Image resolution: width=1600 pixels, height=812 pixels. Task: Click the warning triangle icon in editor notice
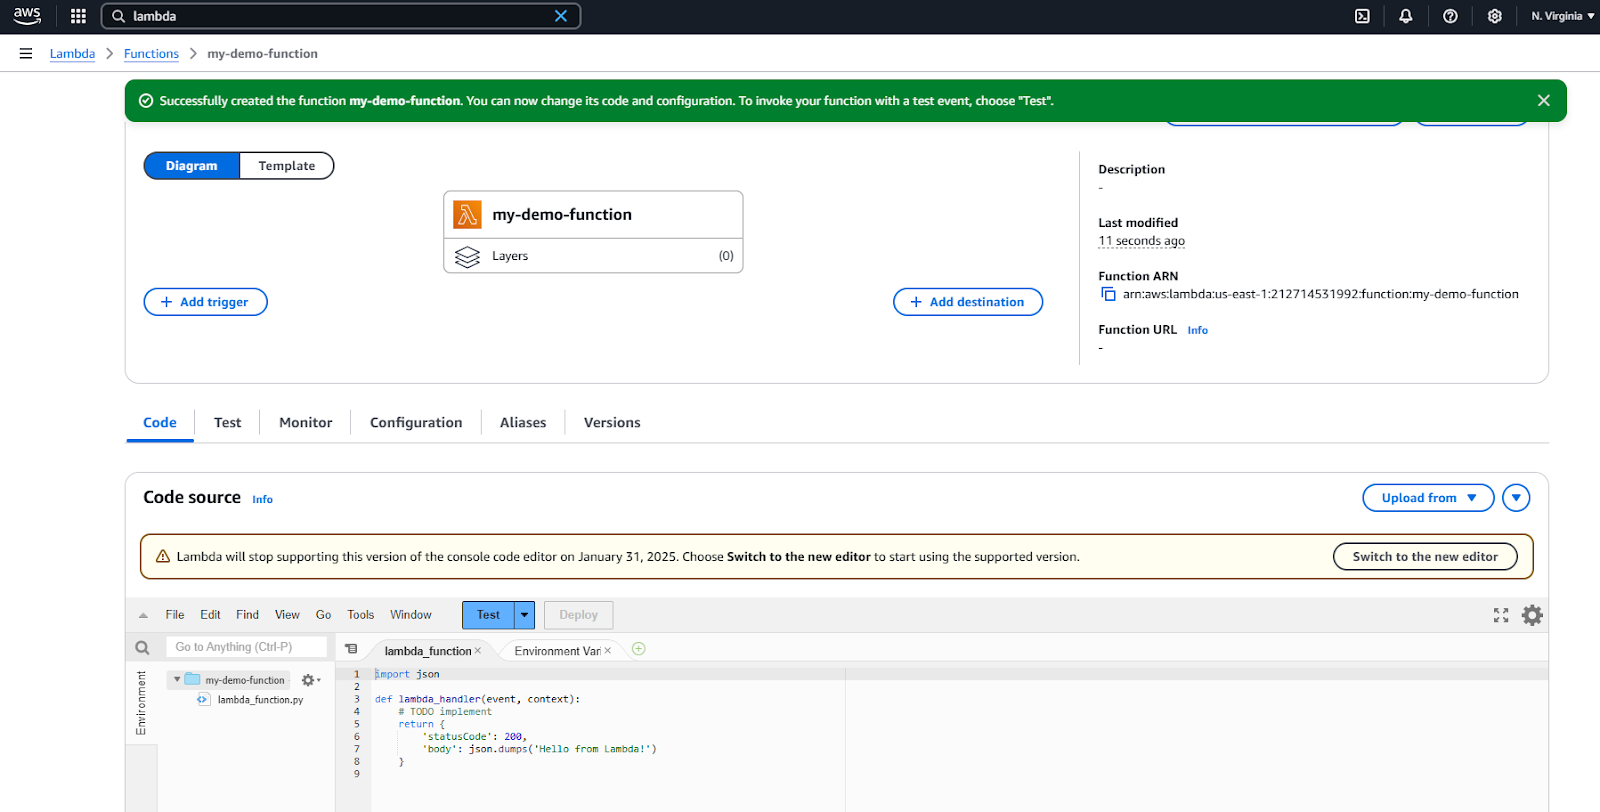pos(163,557)
